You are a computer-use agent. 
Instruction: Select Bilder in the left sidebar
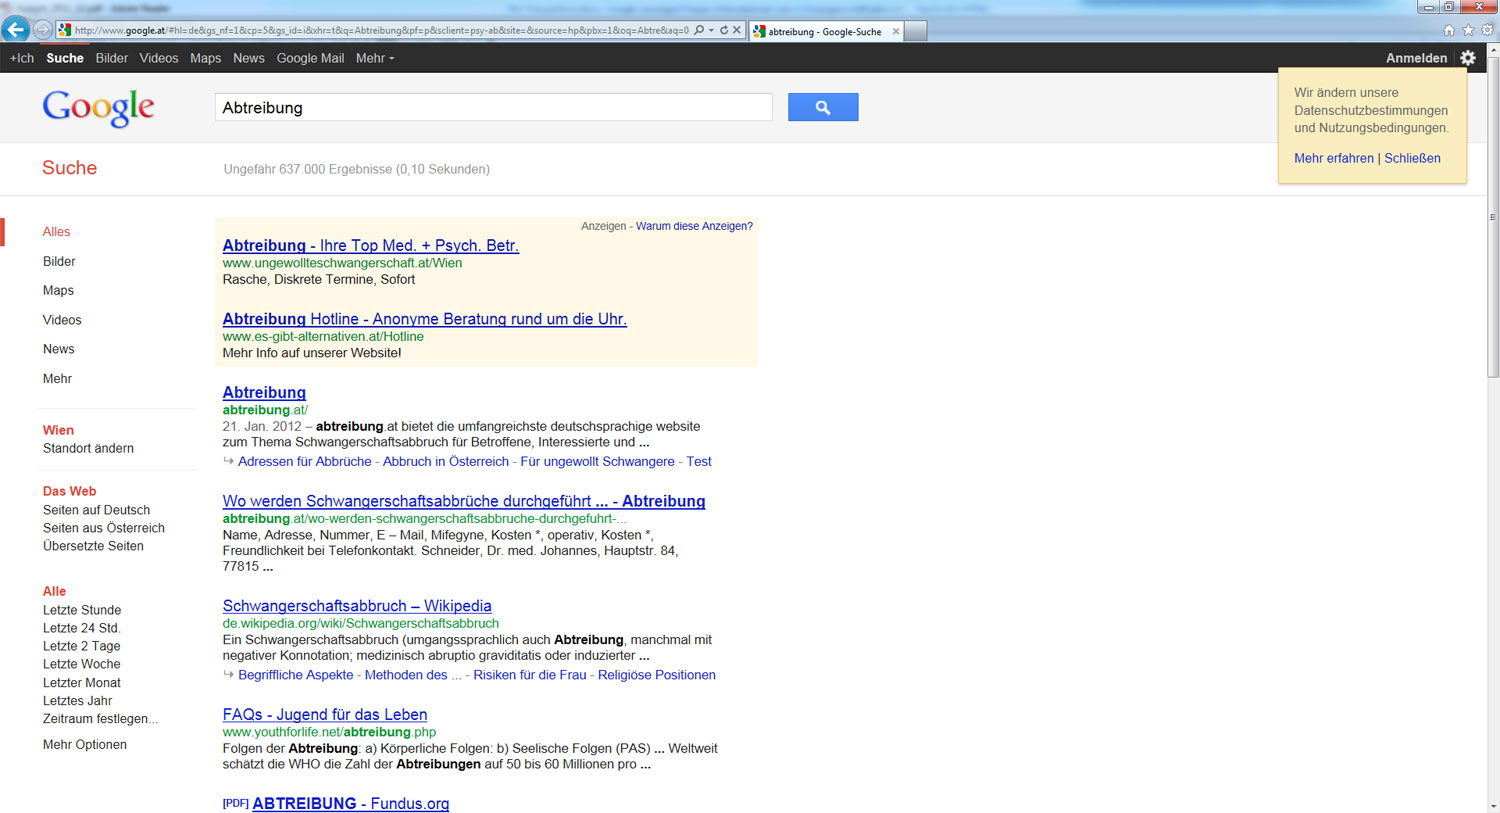click(59, 261)
